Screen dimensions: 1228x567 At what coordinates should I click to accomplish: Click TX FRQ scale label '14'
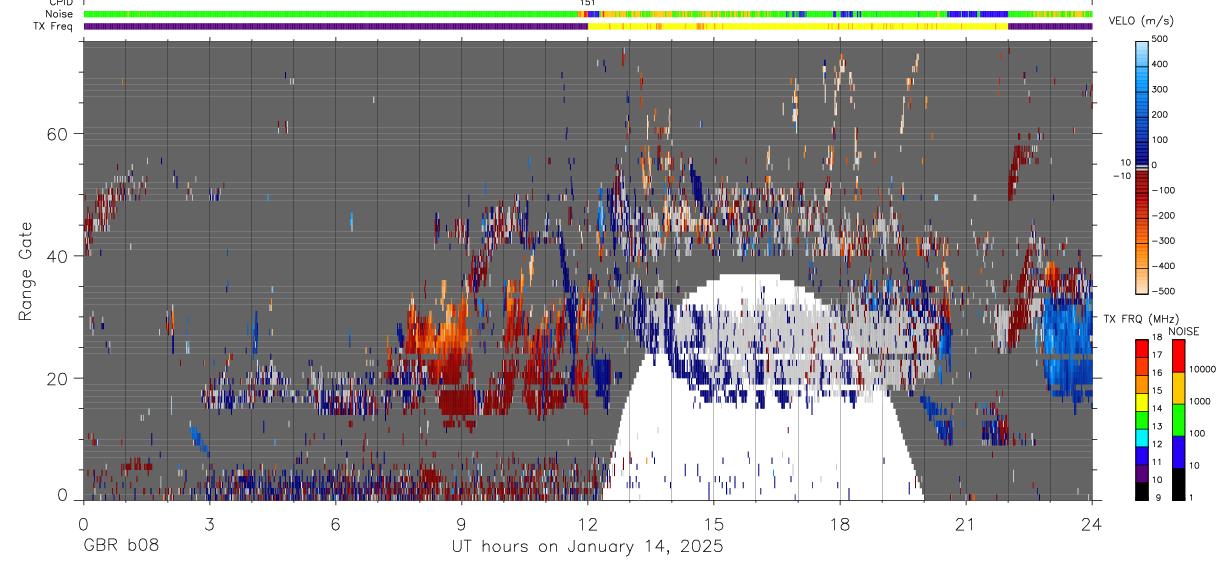pyautogui.click(x=1158, y=409)
